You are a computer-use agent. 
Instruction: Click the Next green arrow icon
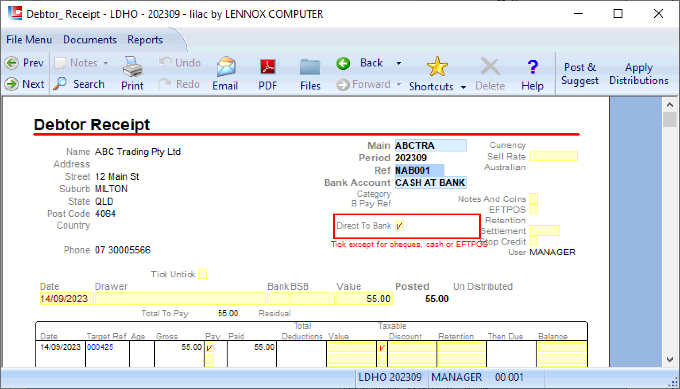[x=12, y=84]
